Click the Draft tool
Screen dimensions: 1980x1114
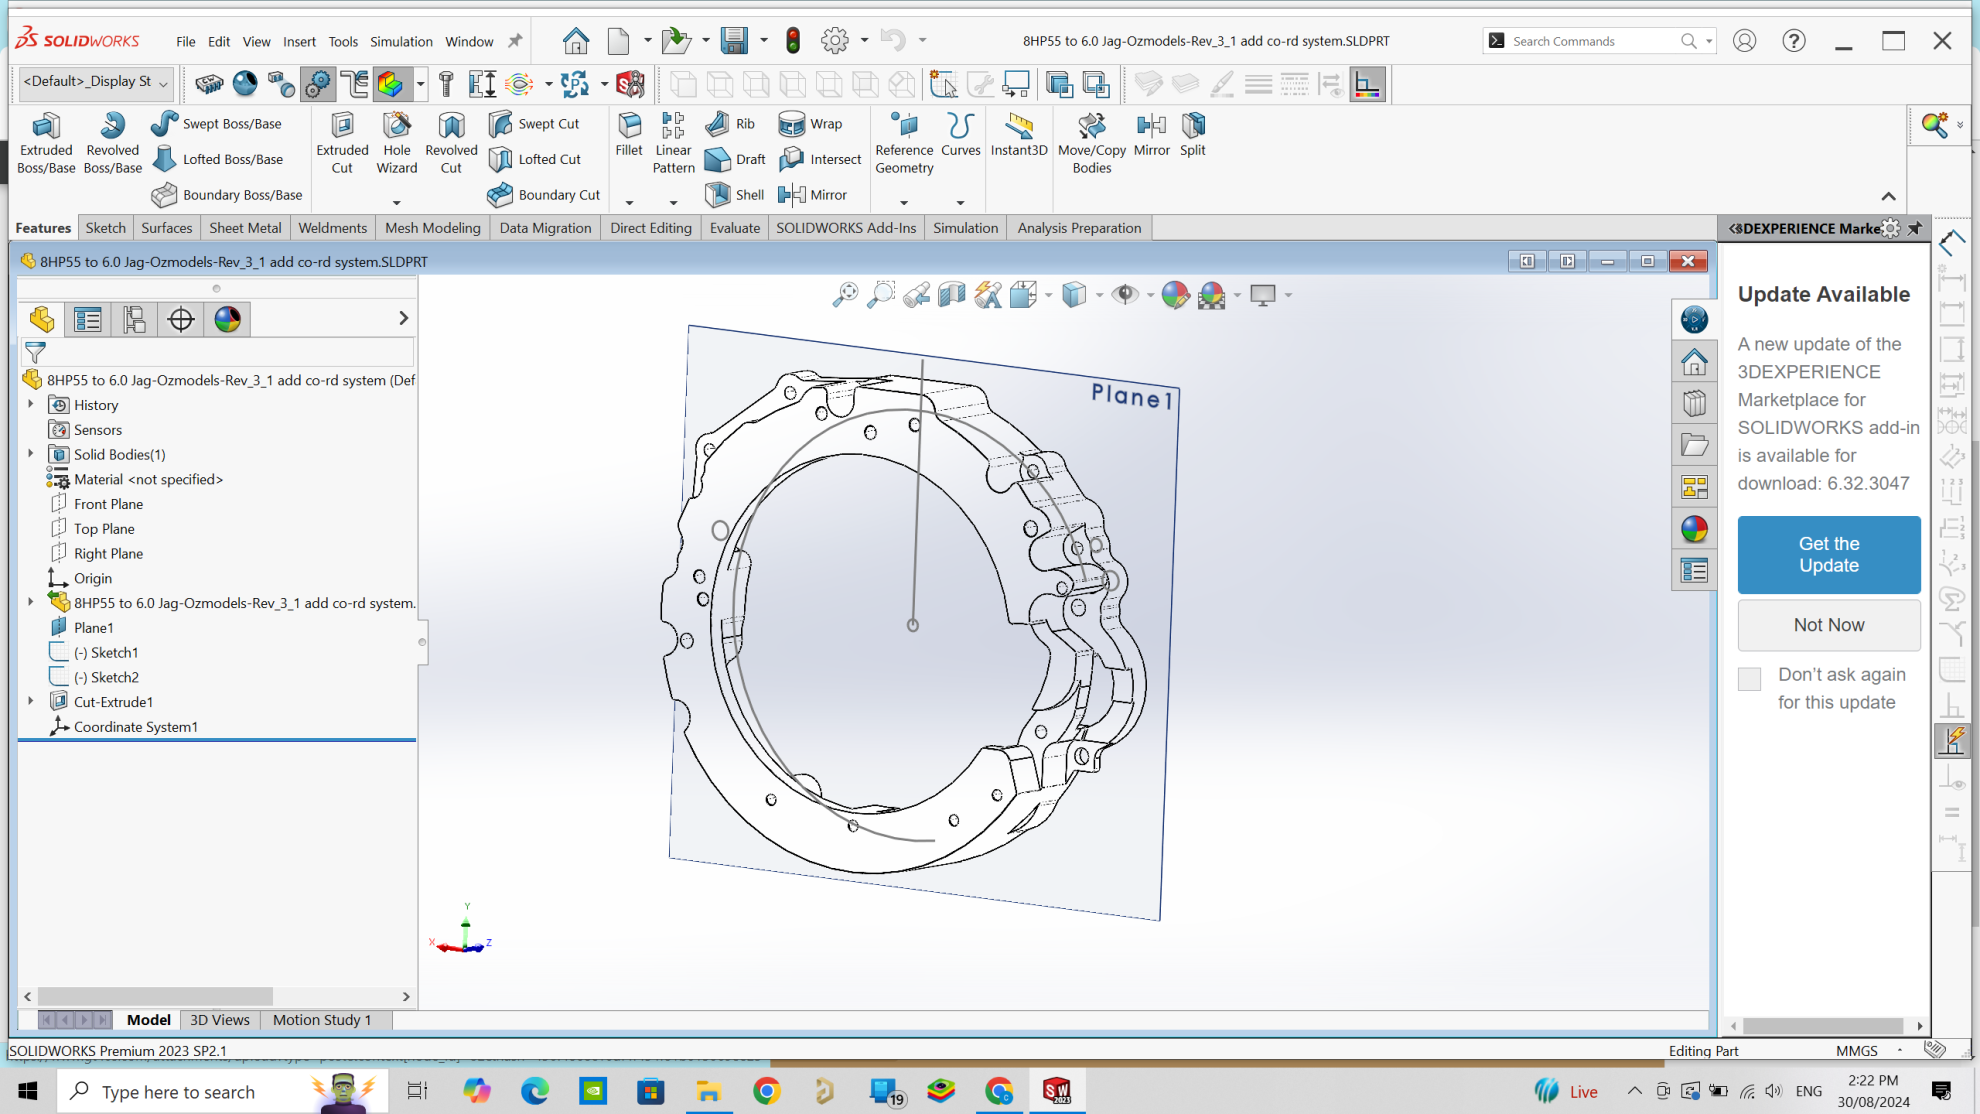coord(735,159)
